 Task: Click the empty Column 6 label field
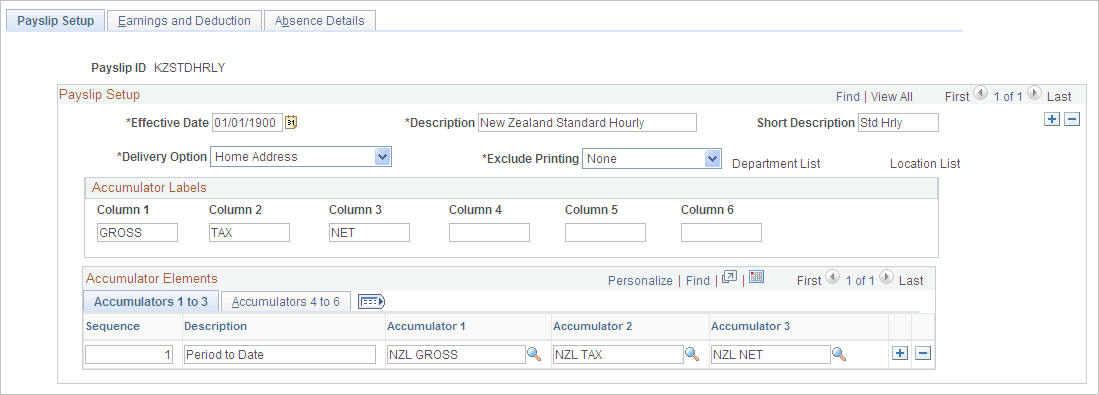click(x=721, y=233)
